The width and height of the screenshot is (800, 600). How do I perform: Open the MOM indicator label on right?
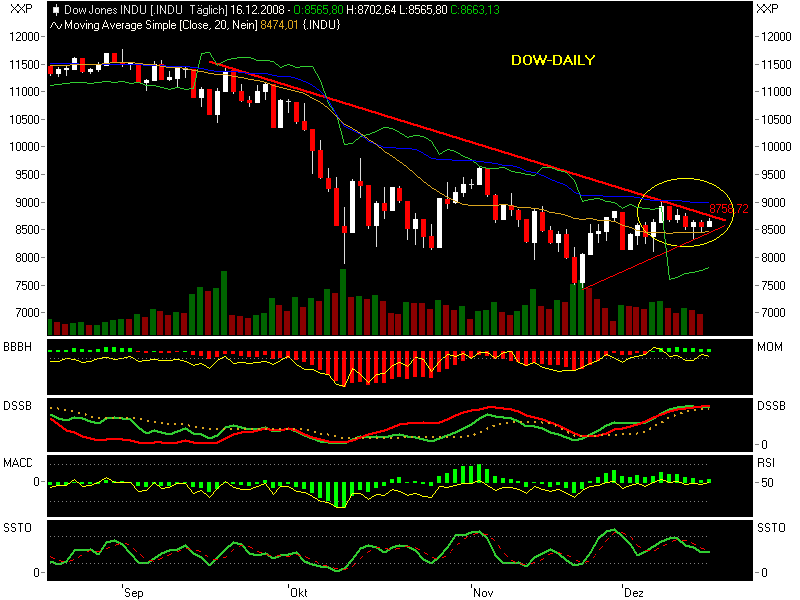[769, 347]
